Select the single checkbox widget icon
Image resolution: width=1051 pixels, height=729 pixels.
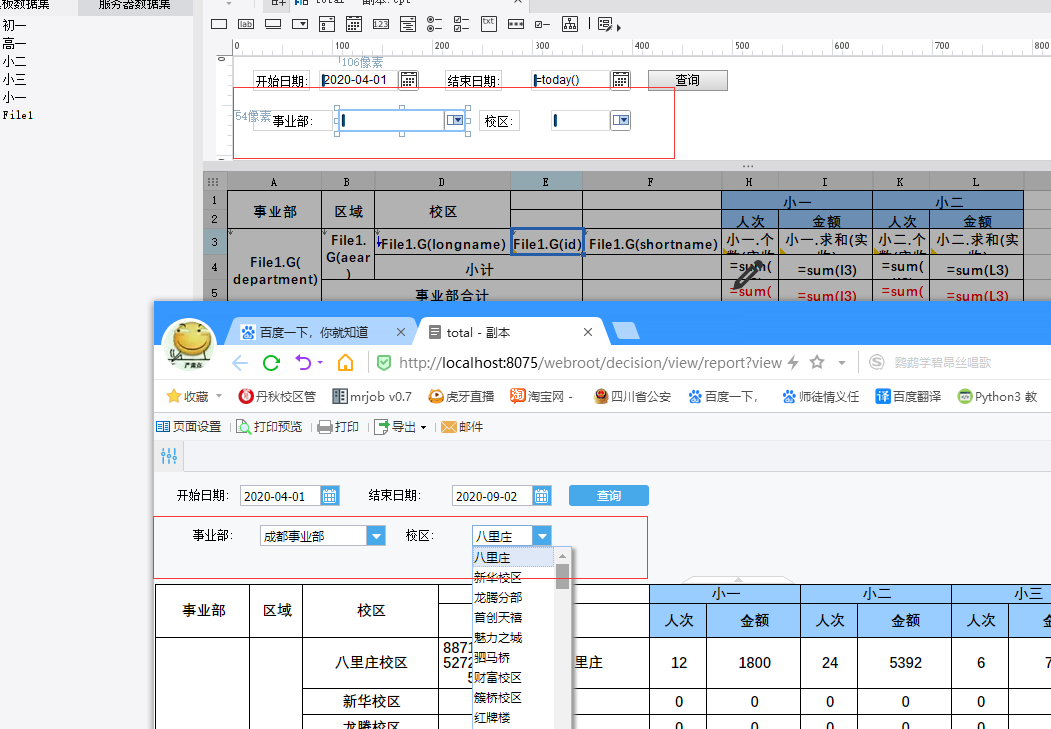pos(542,24)
